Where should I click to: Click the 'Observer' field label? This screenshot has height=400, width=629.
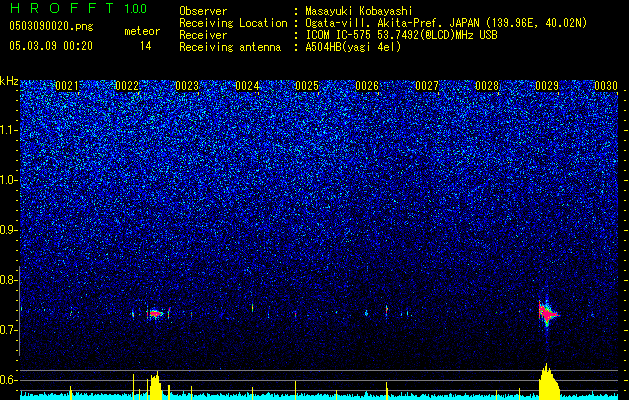point(203,11)
